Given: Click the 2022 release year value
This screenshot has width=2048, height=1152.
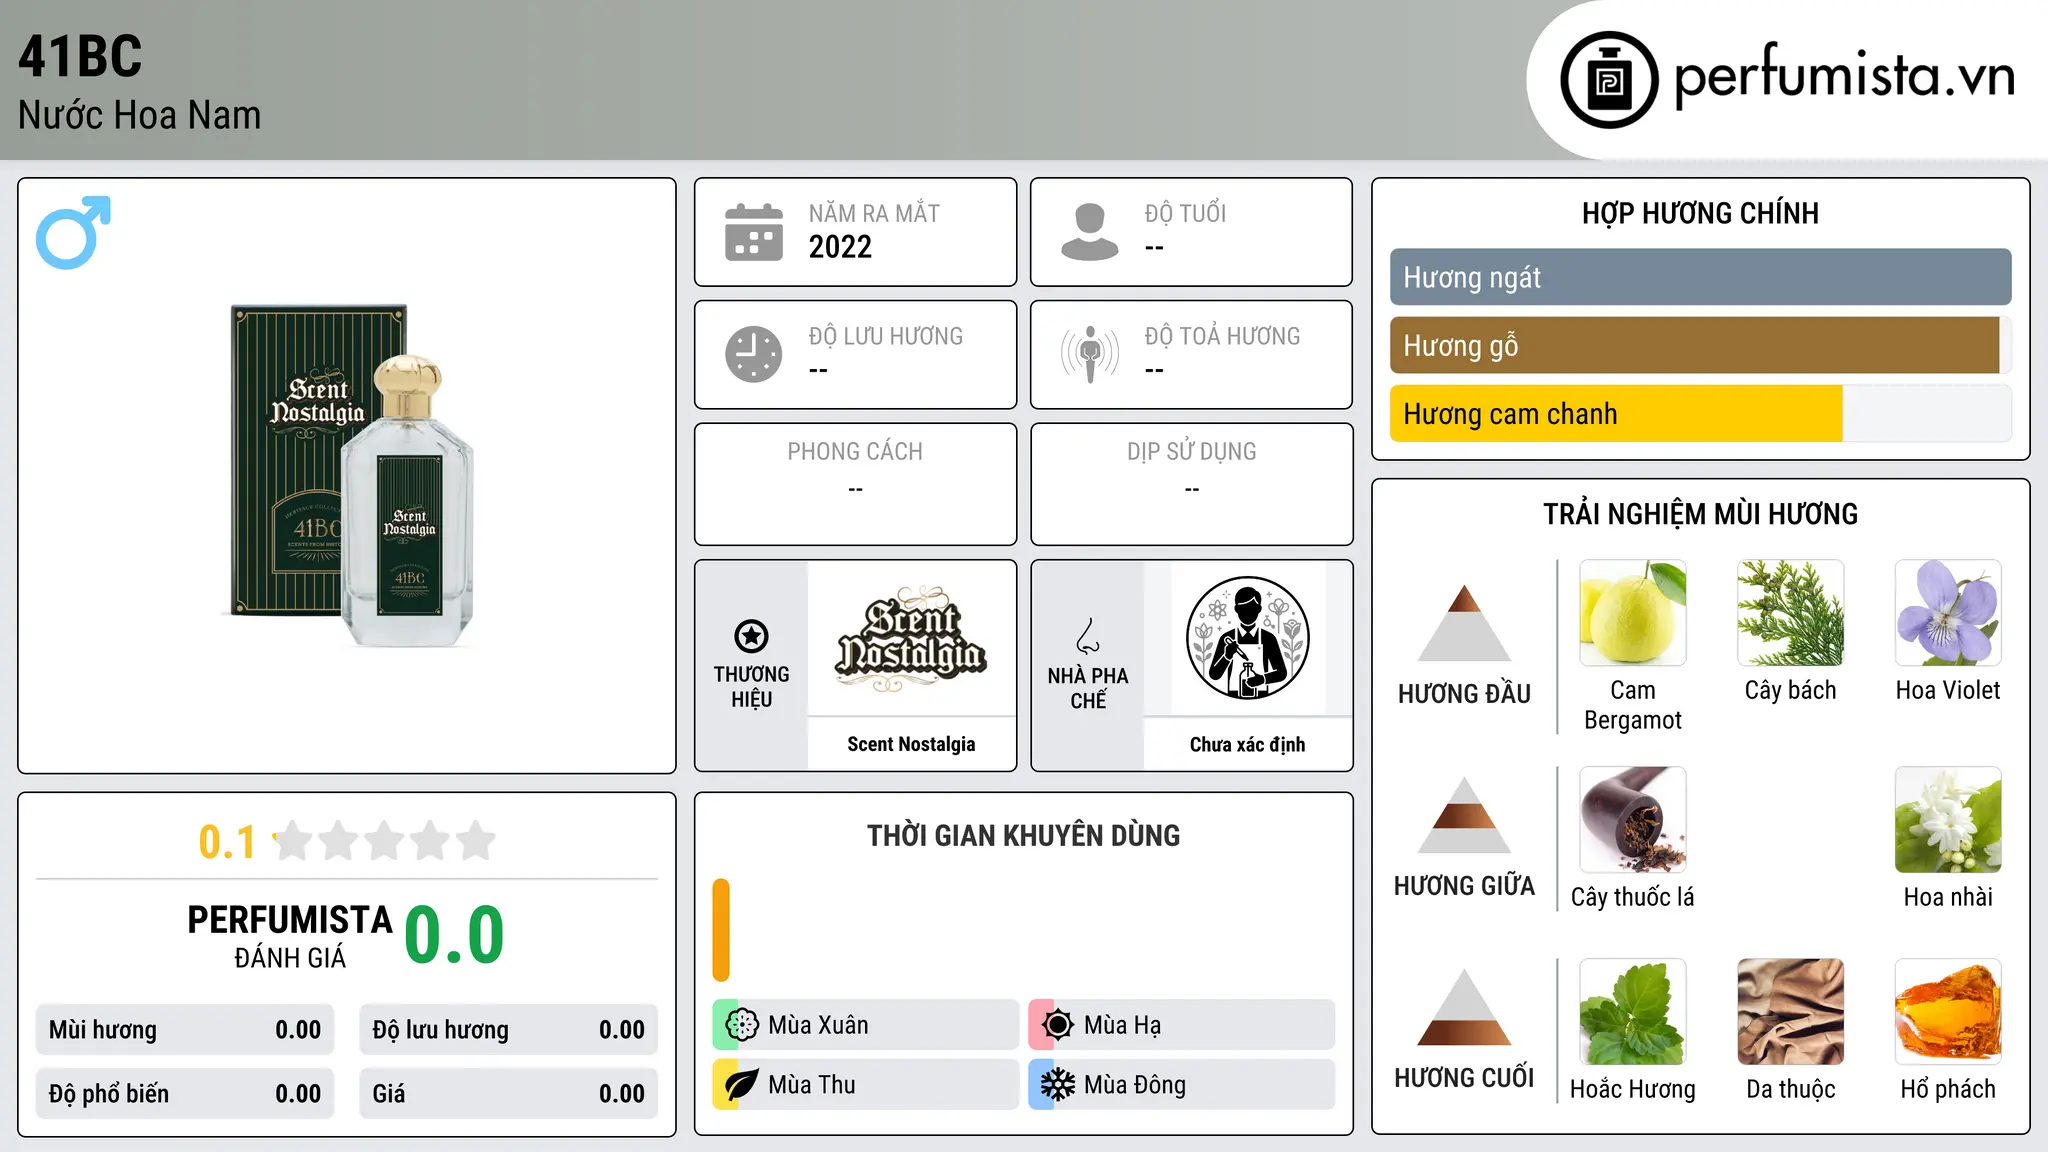Looking at the screenshot, I should (840, 247).
